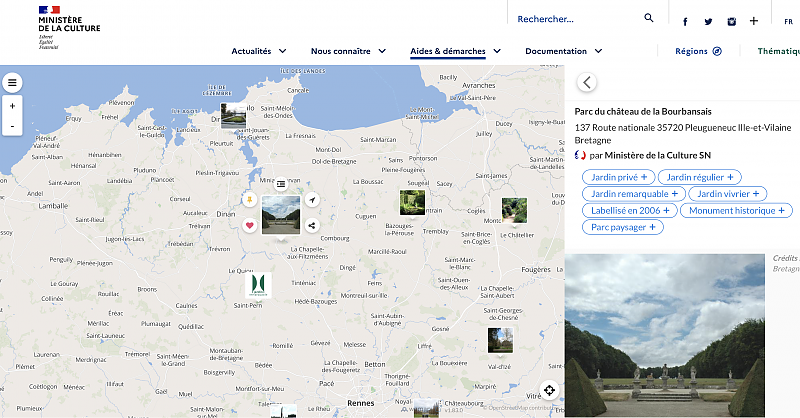Click the navigation arrow icon on map popup
The height and width of the screenshot is (418, 800).
(312, 200)
